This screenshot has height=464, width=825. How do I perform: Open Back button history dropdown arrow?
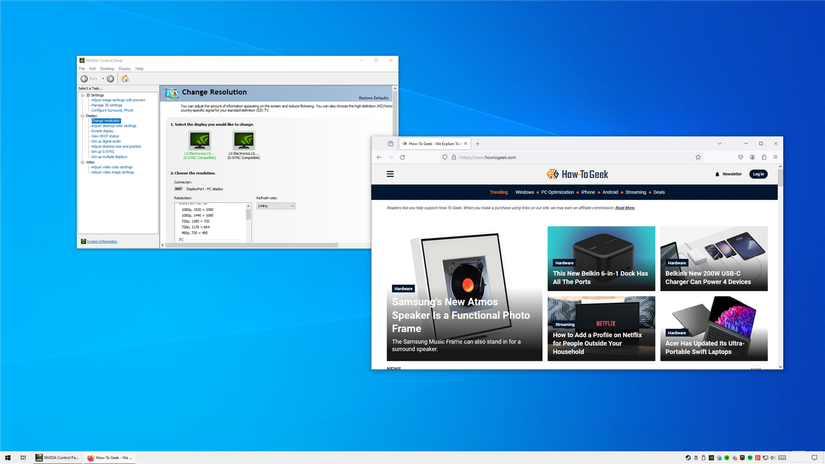tap(103, 79)
